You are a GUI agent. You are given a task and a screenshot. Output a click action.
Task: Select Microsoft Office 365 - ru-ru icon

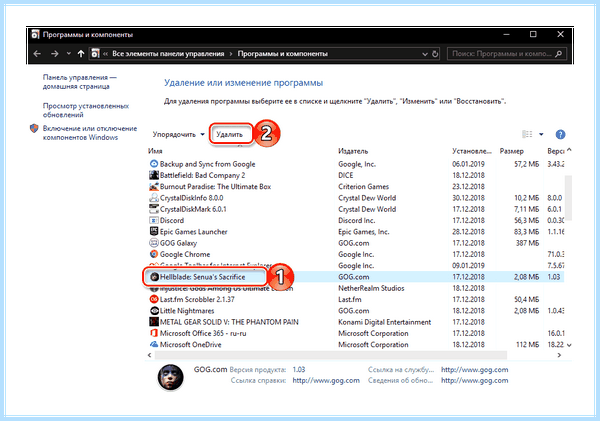point(154,333)
